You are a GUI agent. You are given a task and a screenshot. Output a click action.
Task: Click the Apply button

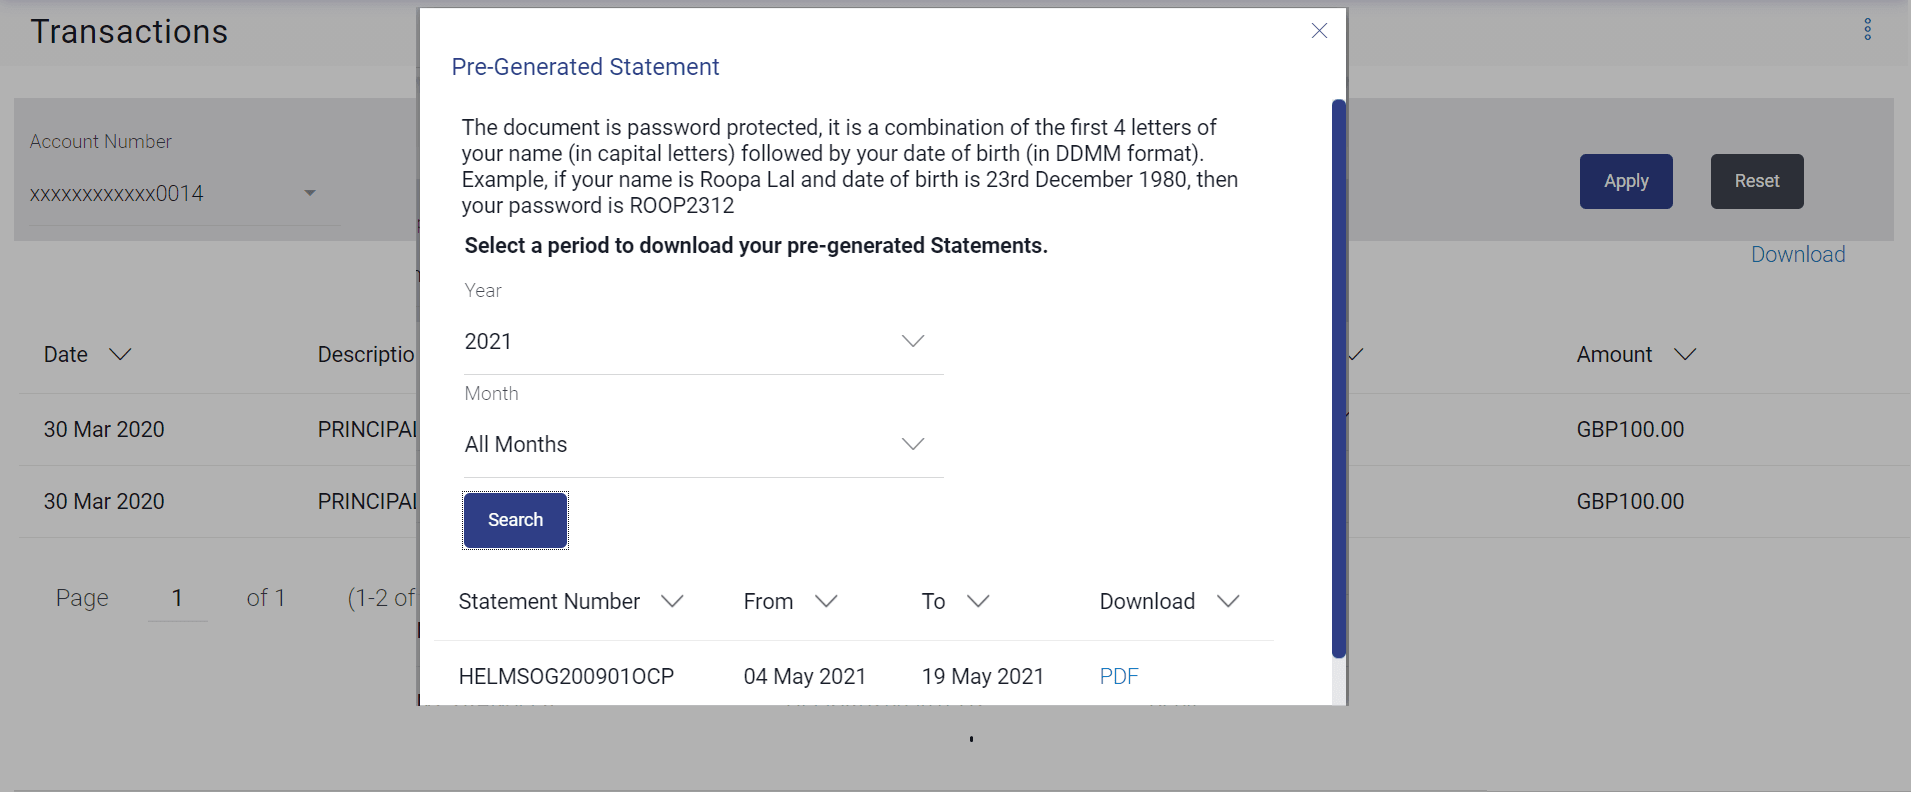(x=1625, y=181)
